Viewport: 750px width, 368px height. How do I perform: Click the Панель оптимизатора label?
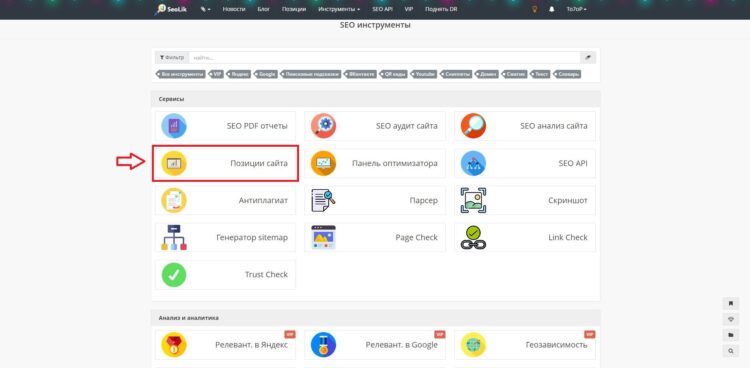[395, 163]
